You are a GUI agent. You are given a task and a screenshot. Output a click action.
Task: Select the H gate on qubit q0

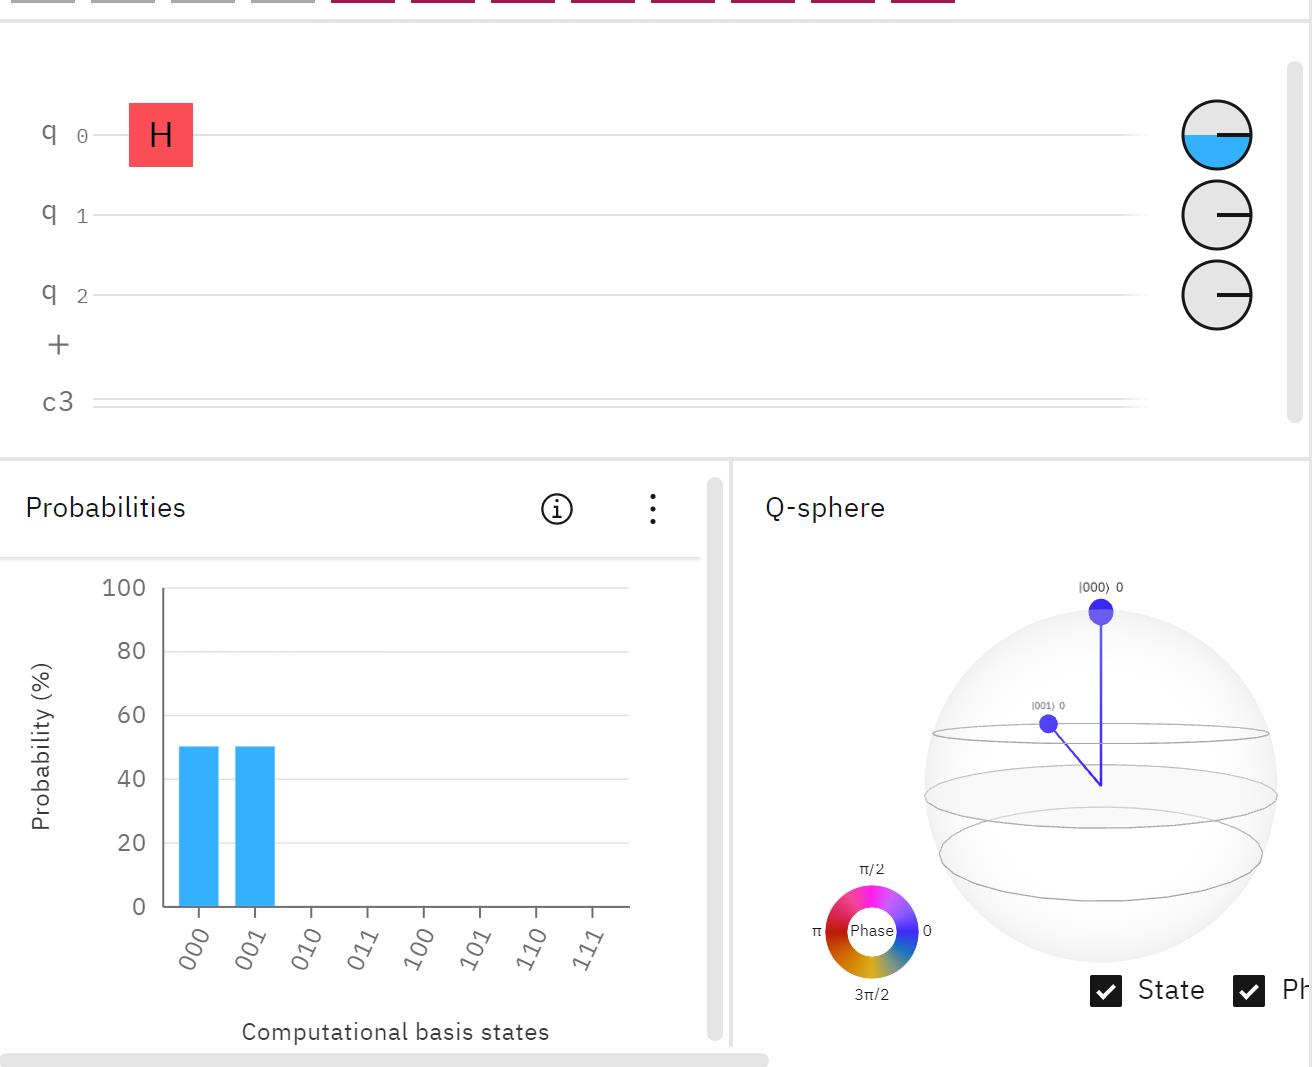pos(161,135)
